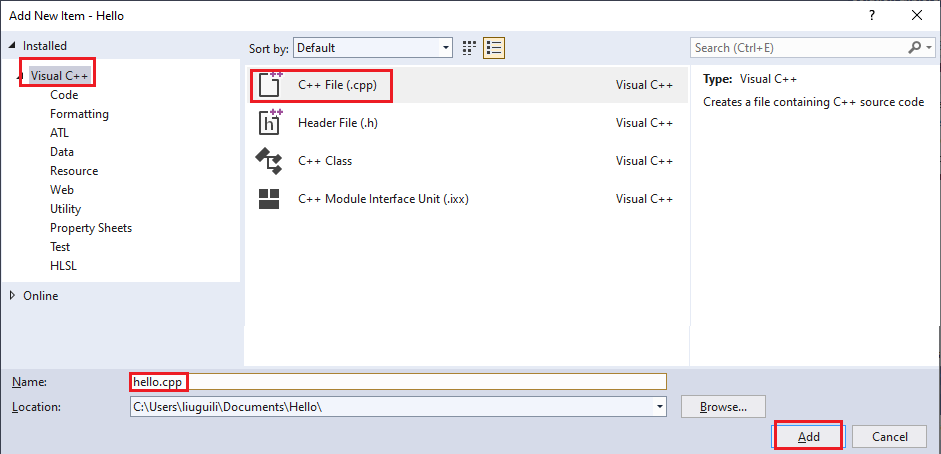Select the Code category under Visual C++
941x454 pixels.
64,95
